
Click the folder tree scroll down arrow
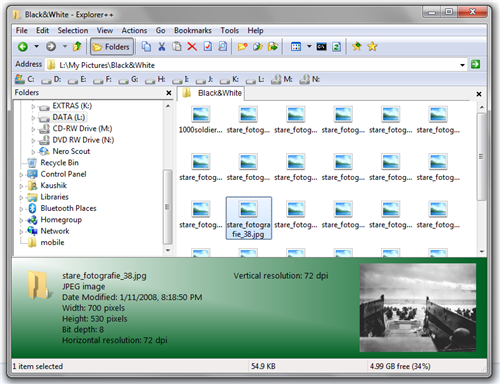[168, 250]
